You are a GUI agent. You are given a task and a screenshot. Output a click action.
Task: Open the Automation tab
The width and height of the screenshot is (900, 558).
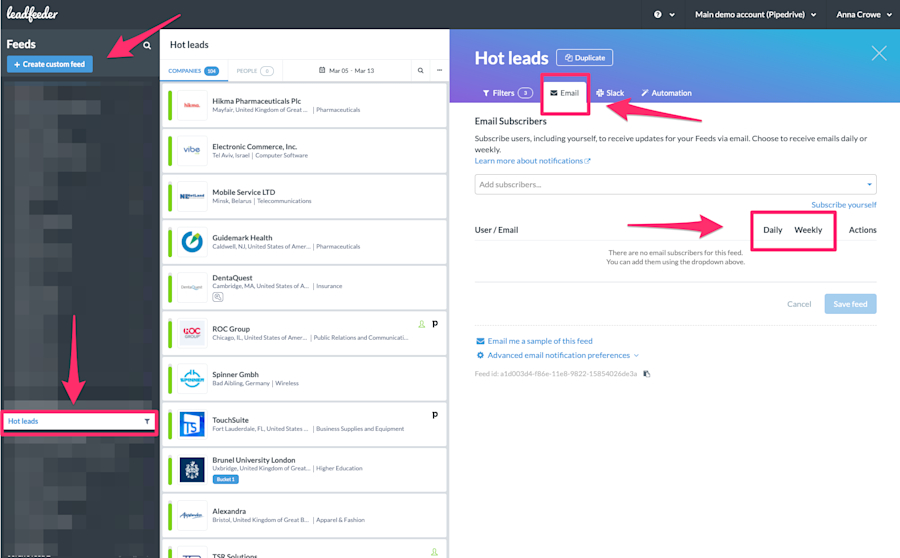(666, 93)
